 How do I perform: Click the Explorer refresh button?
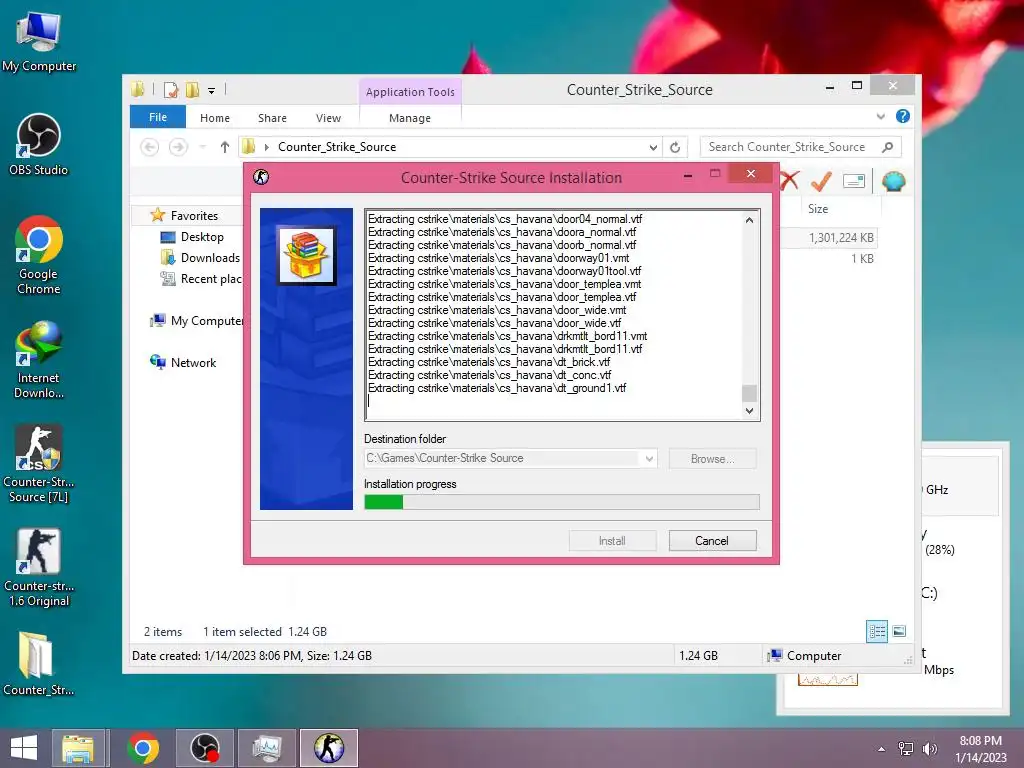[x=675, y=148]
